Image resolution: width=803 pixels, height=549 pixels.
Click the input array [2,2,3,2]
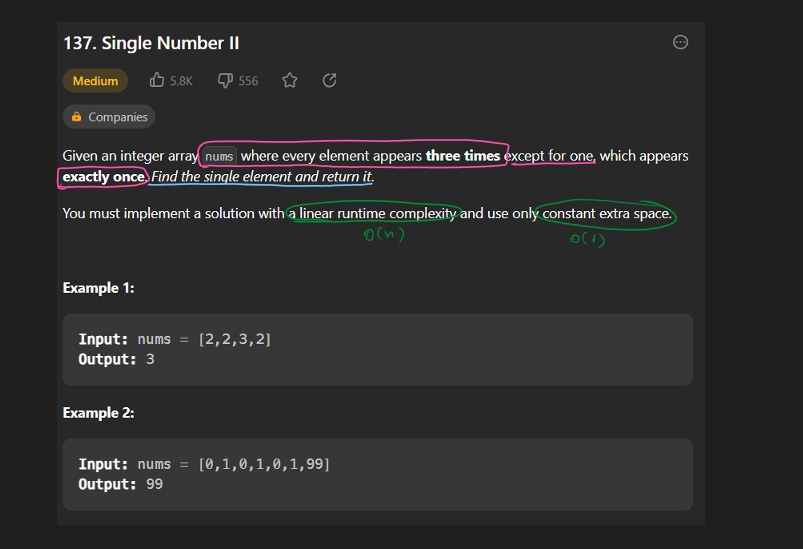click(235, 340)
